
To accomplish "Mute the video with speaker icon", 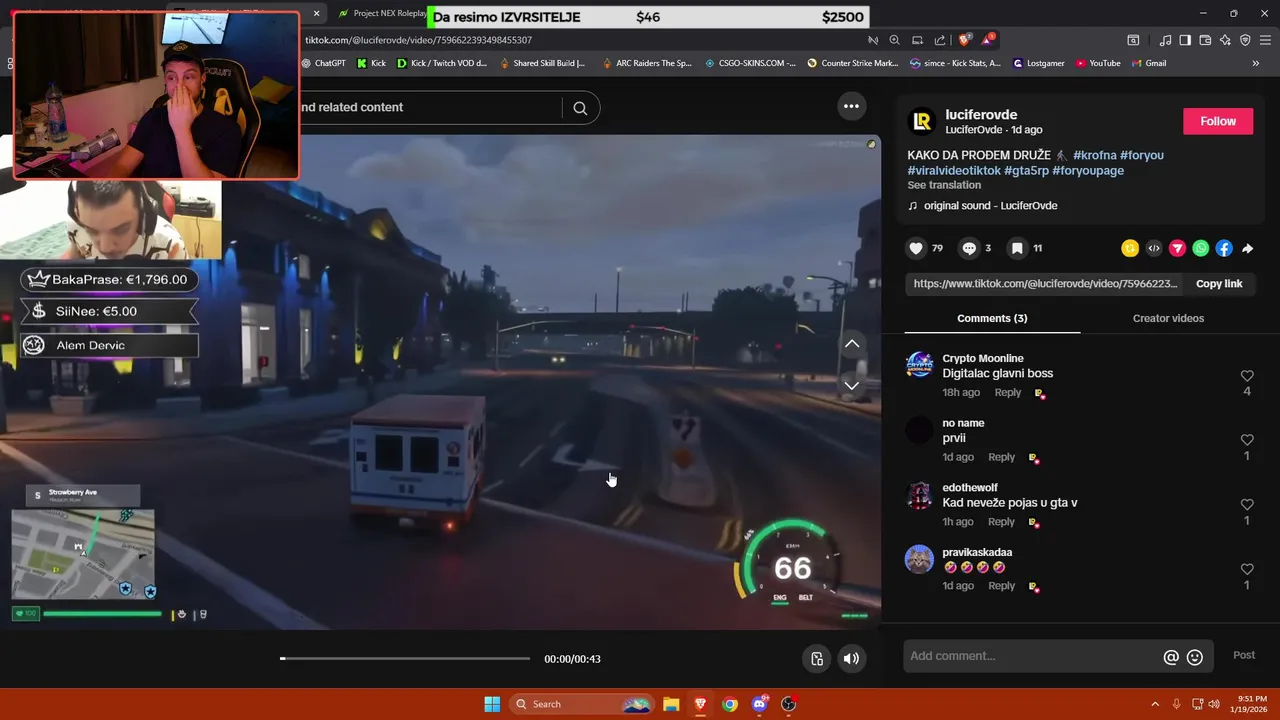I will click(851, 658).
